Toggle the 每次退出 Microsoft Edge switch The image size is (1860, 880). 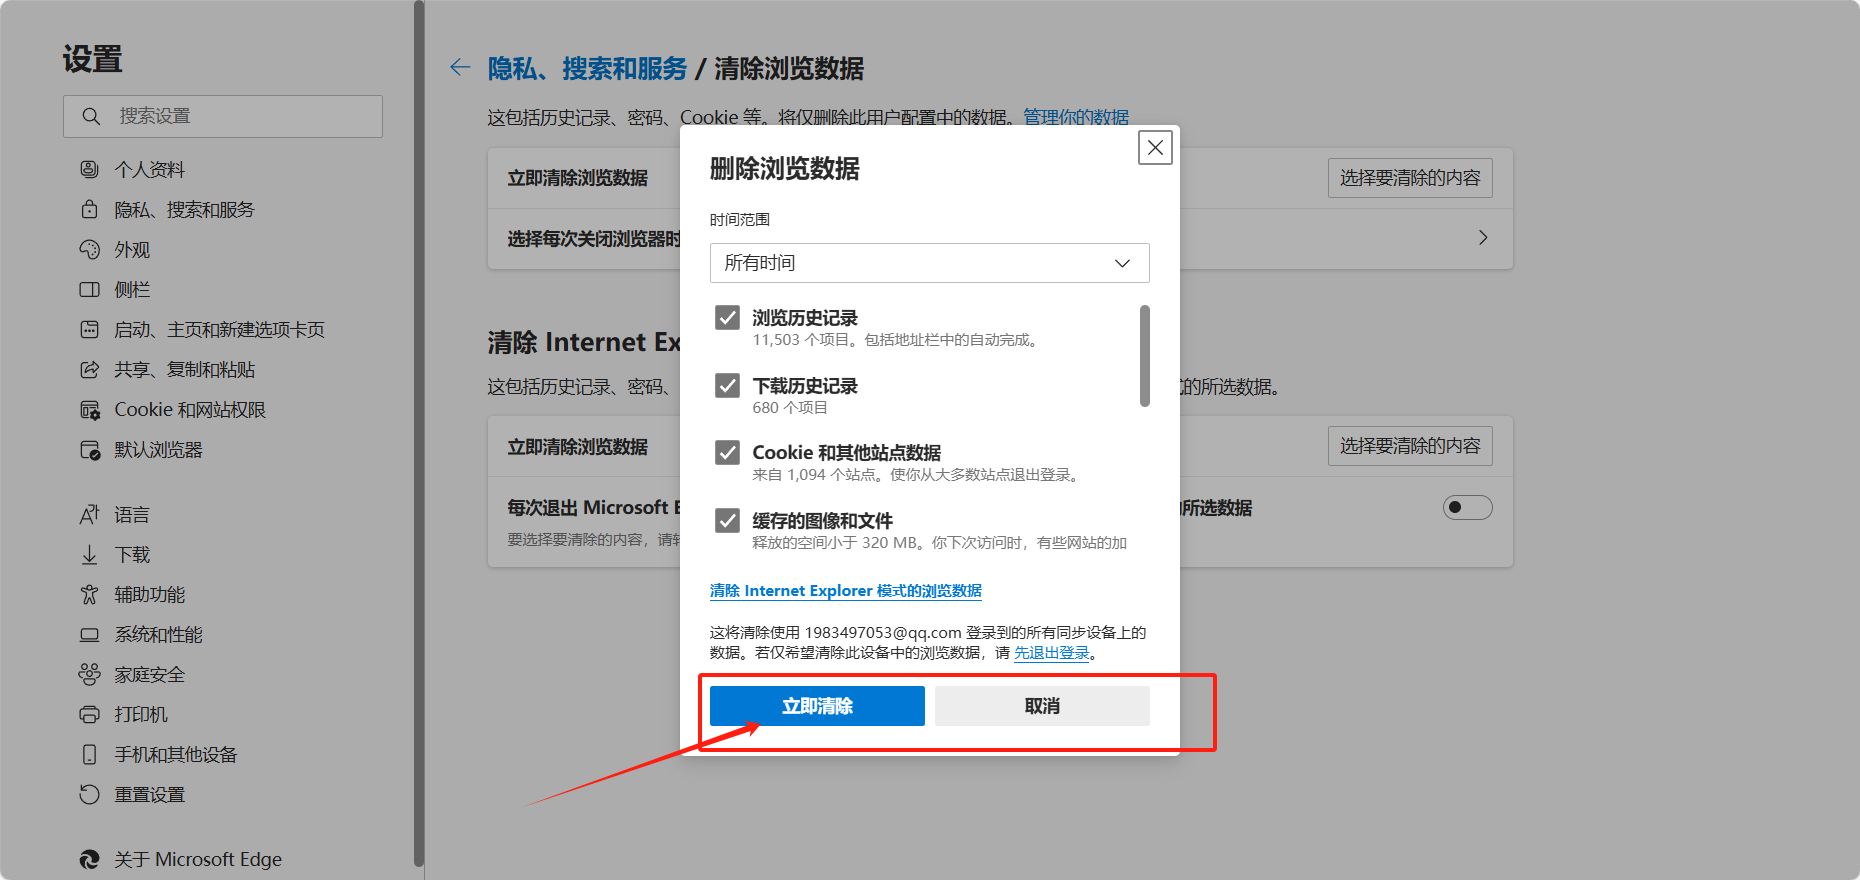(x=1467, y=508)
